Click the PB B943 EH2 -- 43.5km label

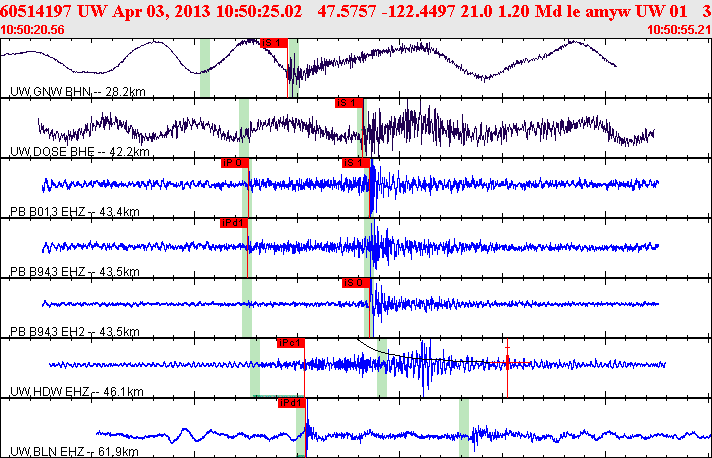click(74, 331)
